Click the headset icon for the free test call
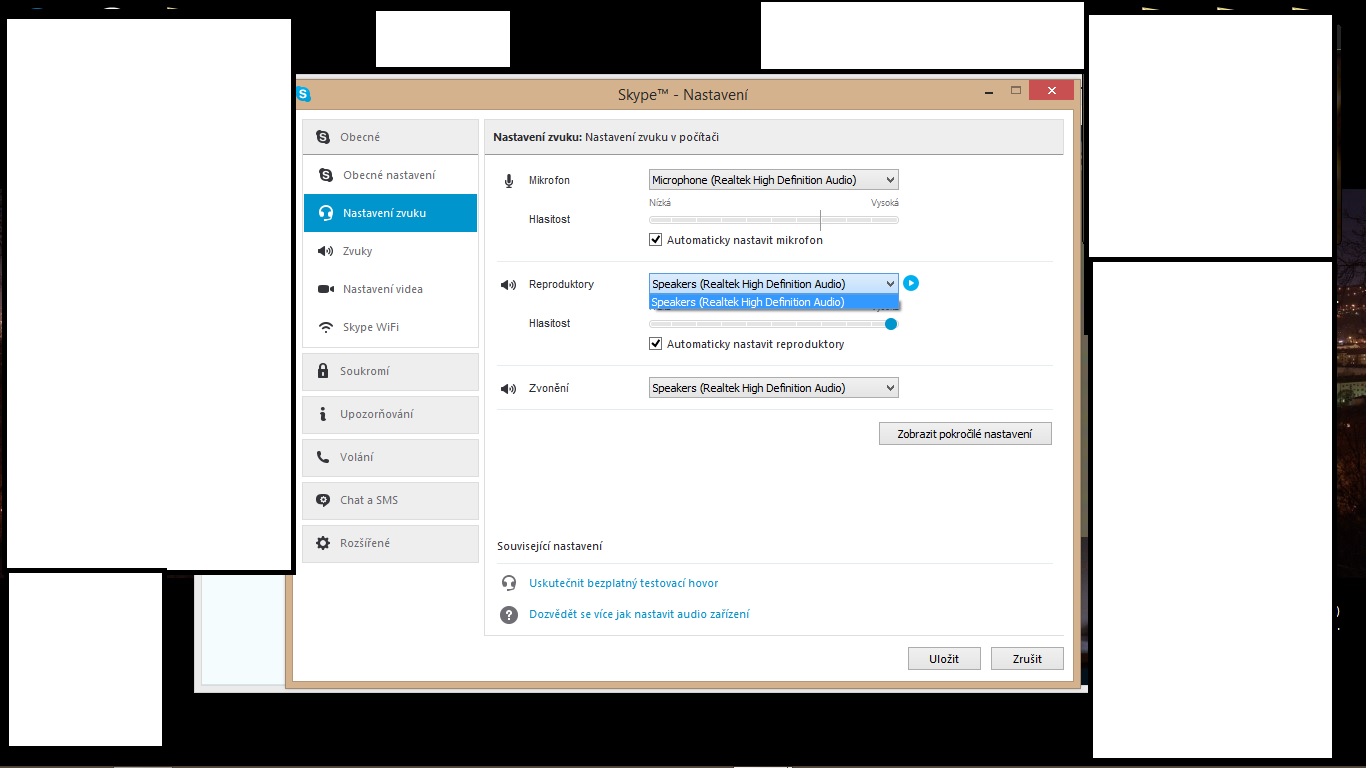 pyautogui.click(x=509, y=583)
